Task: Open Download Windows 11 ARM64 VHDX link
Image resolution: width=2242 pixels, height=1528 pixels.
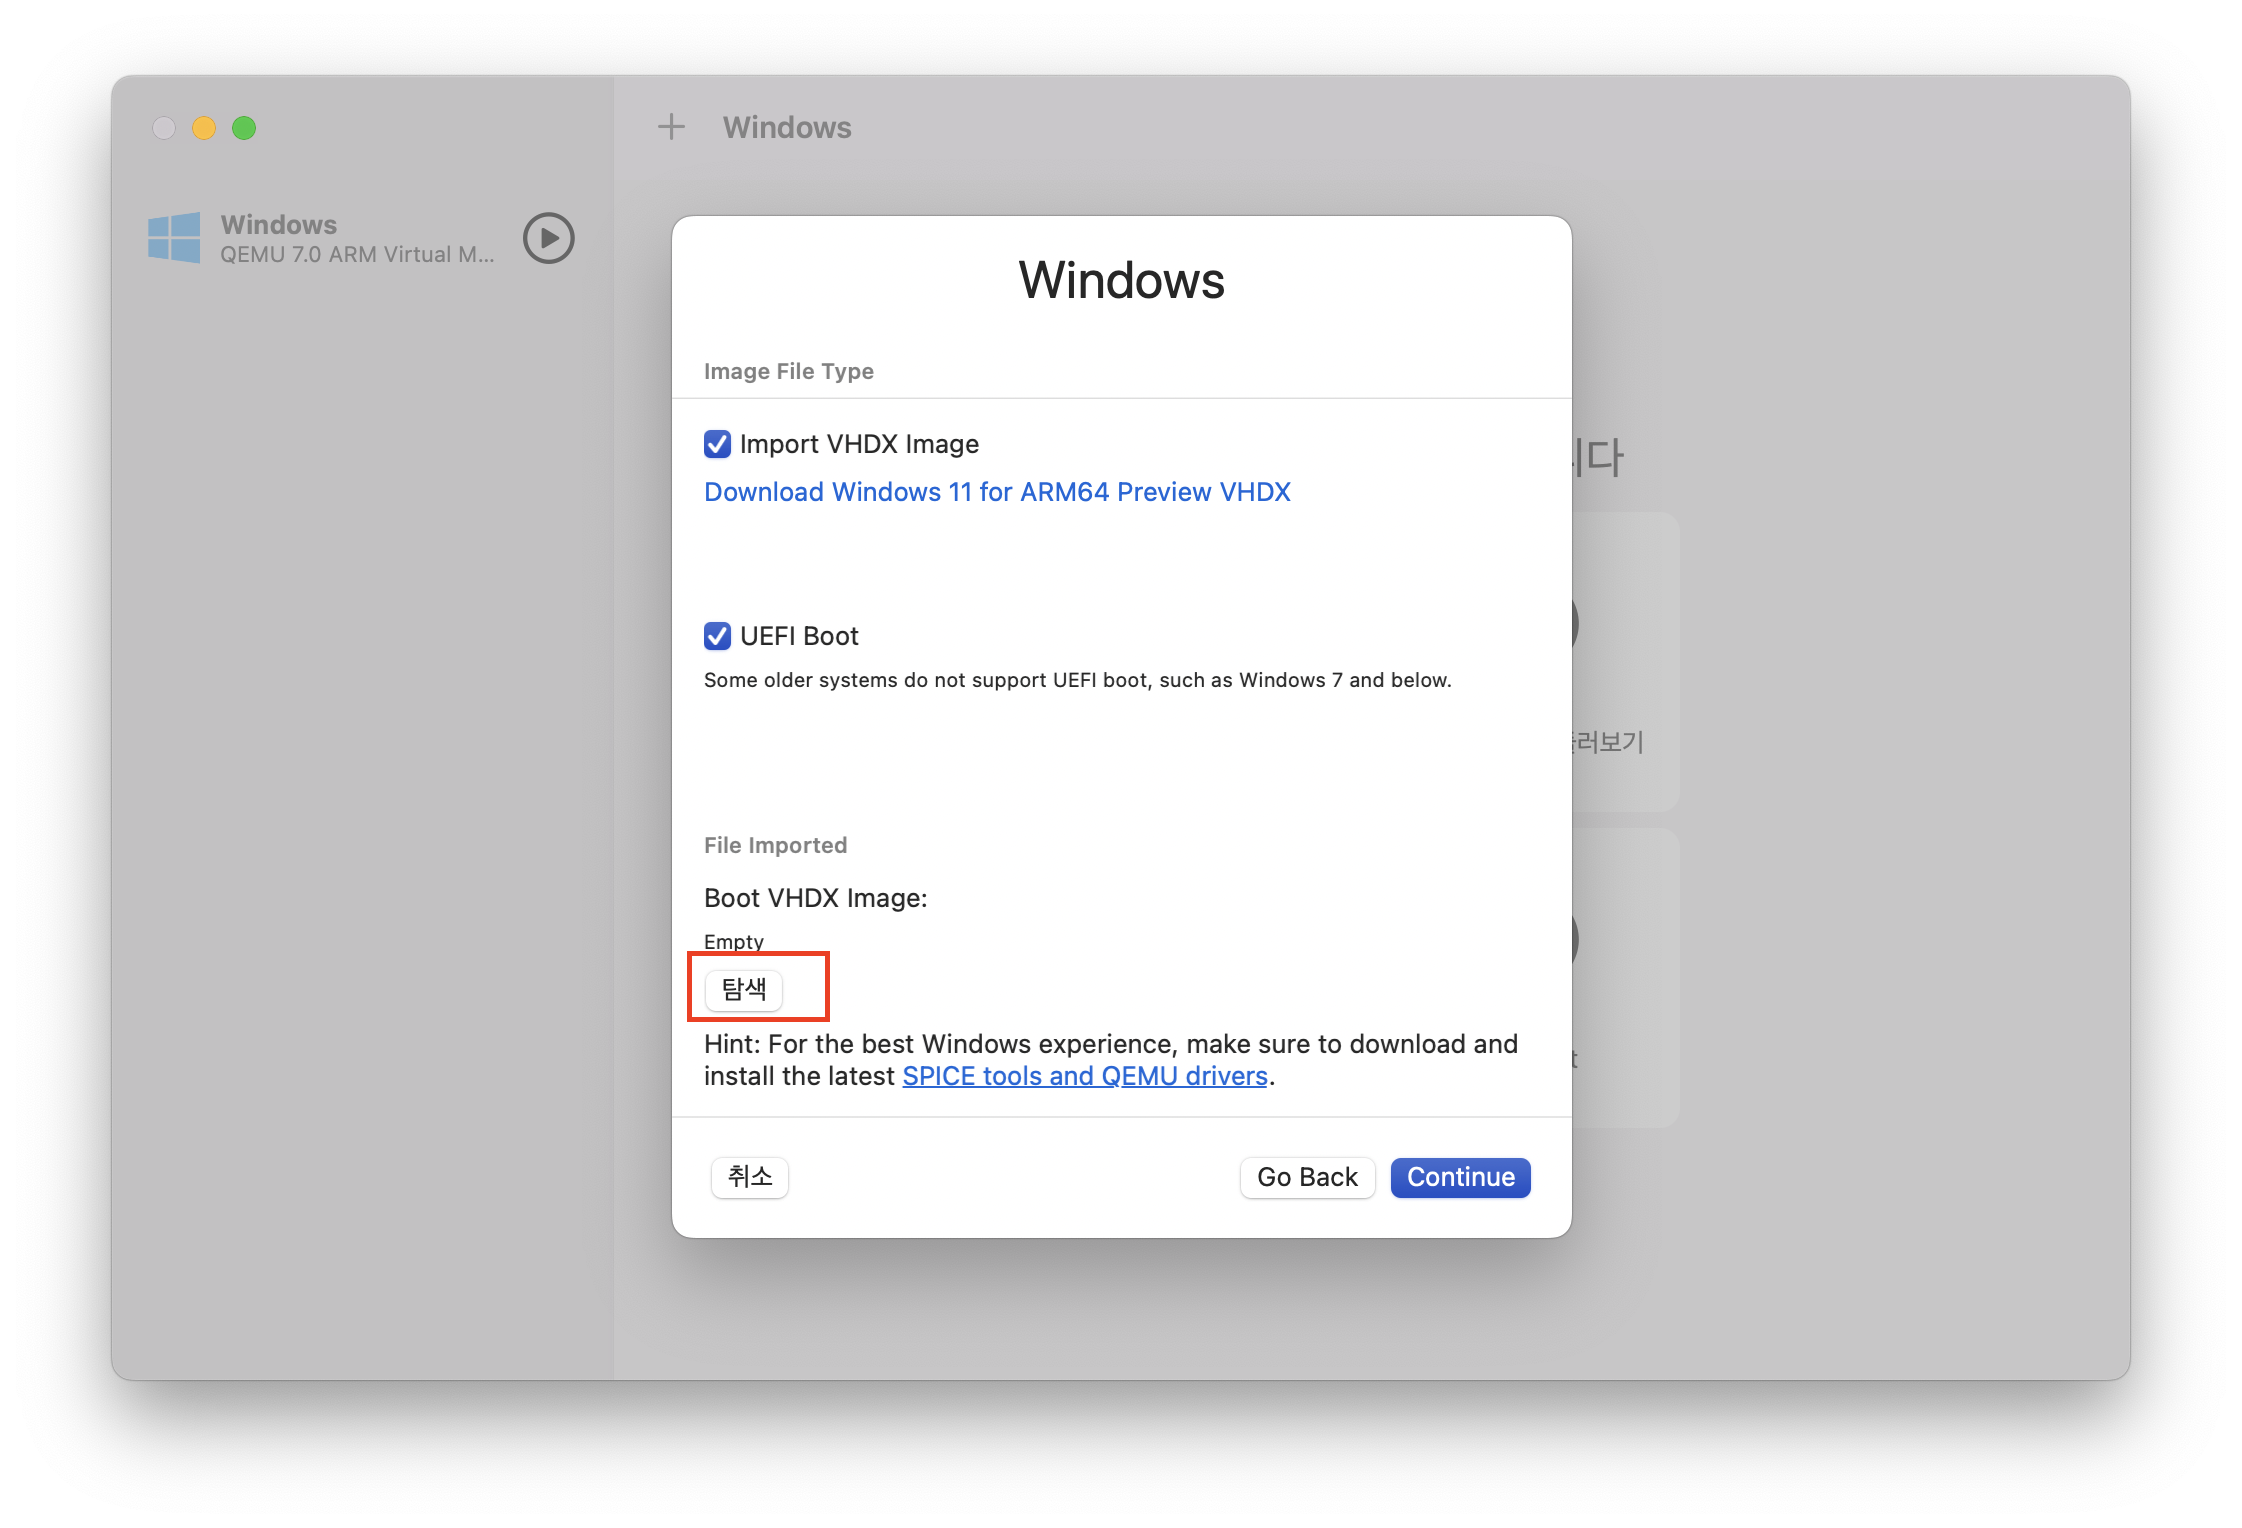Action: (996, 492)
